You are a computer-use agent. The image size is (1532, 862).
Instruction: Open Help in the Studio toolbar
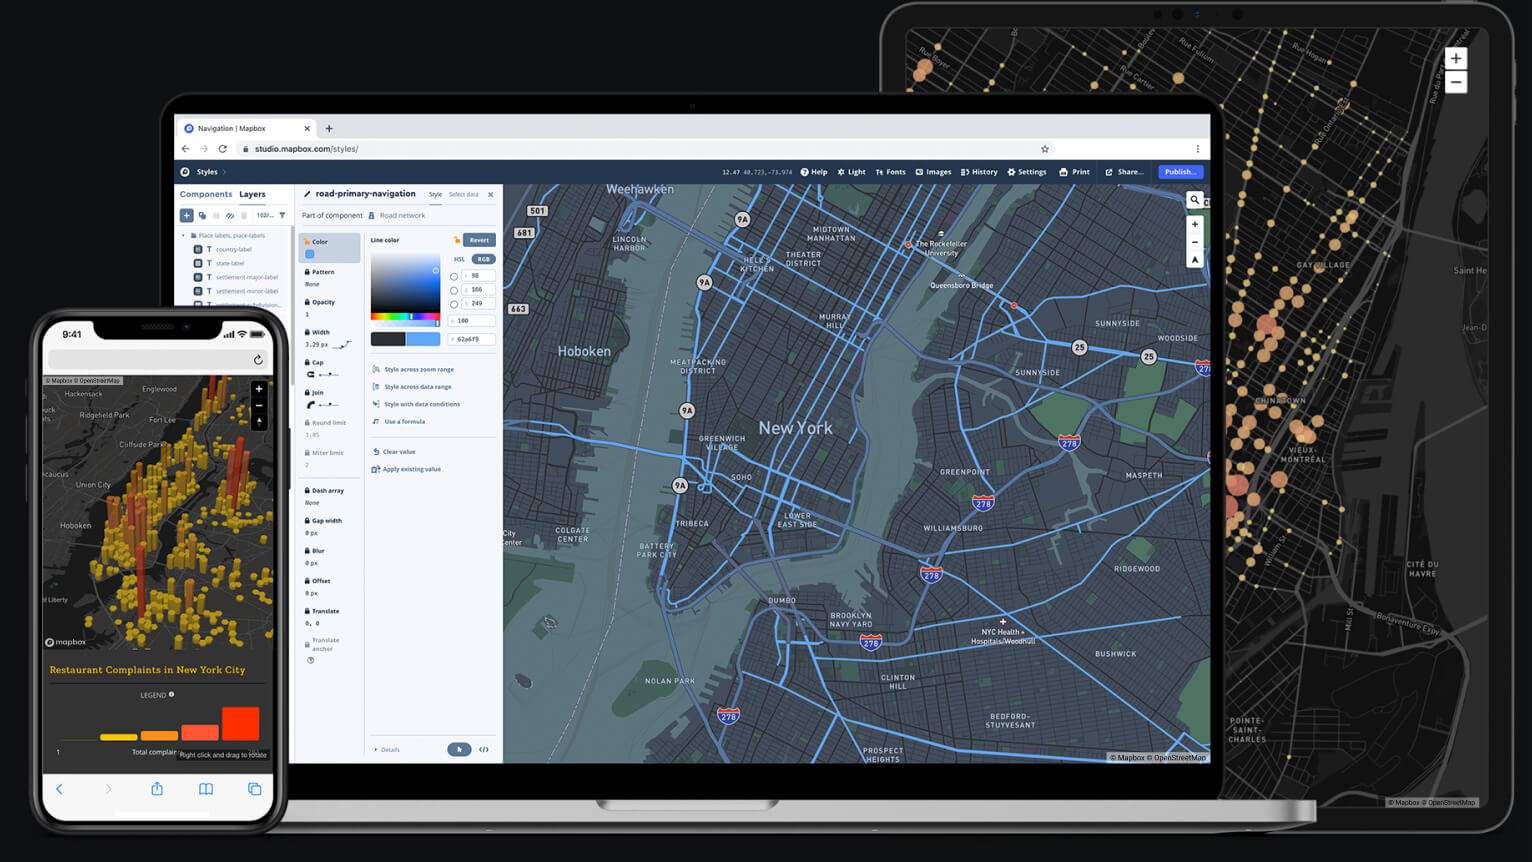(x=814, y=172)
